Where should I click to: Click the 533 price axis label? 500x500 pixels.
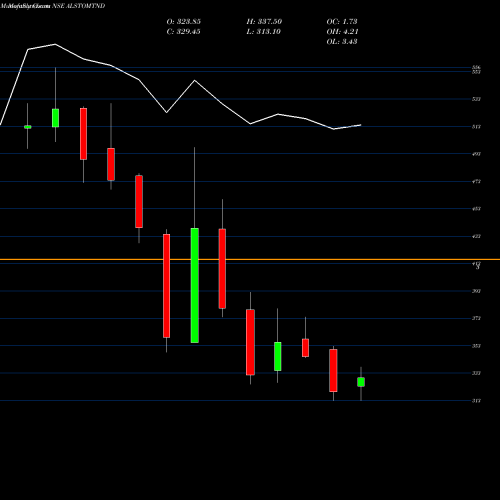[x=476, y=99]
